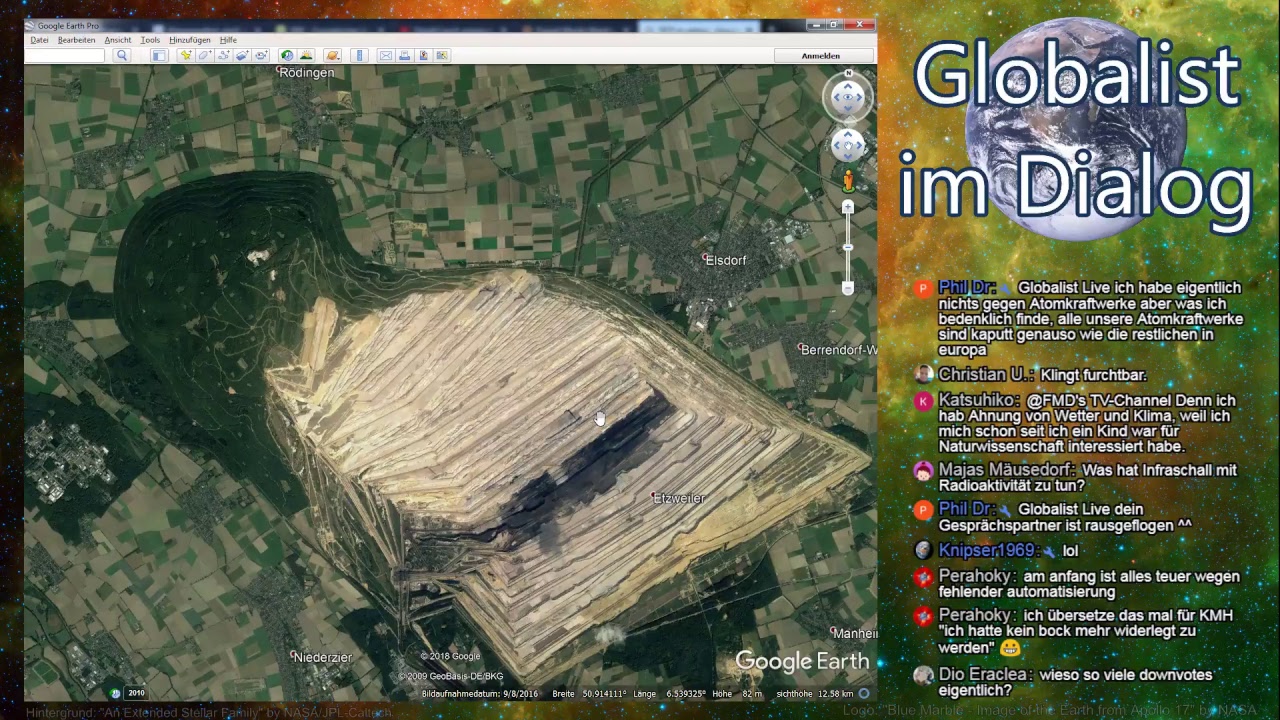Open the Ansicht menu
This screenshot has width=1280, height=720.
click(x=117, y=40)
